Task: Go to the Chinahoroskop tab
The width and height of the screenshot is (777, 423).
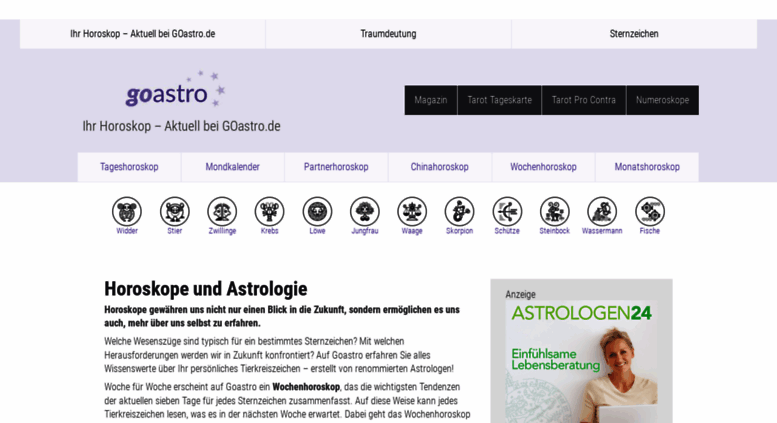Action: 440,167
